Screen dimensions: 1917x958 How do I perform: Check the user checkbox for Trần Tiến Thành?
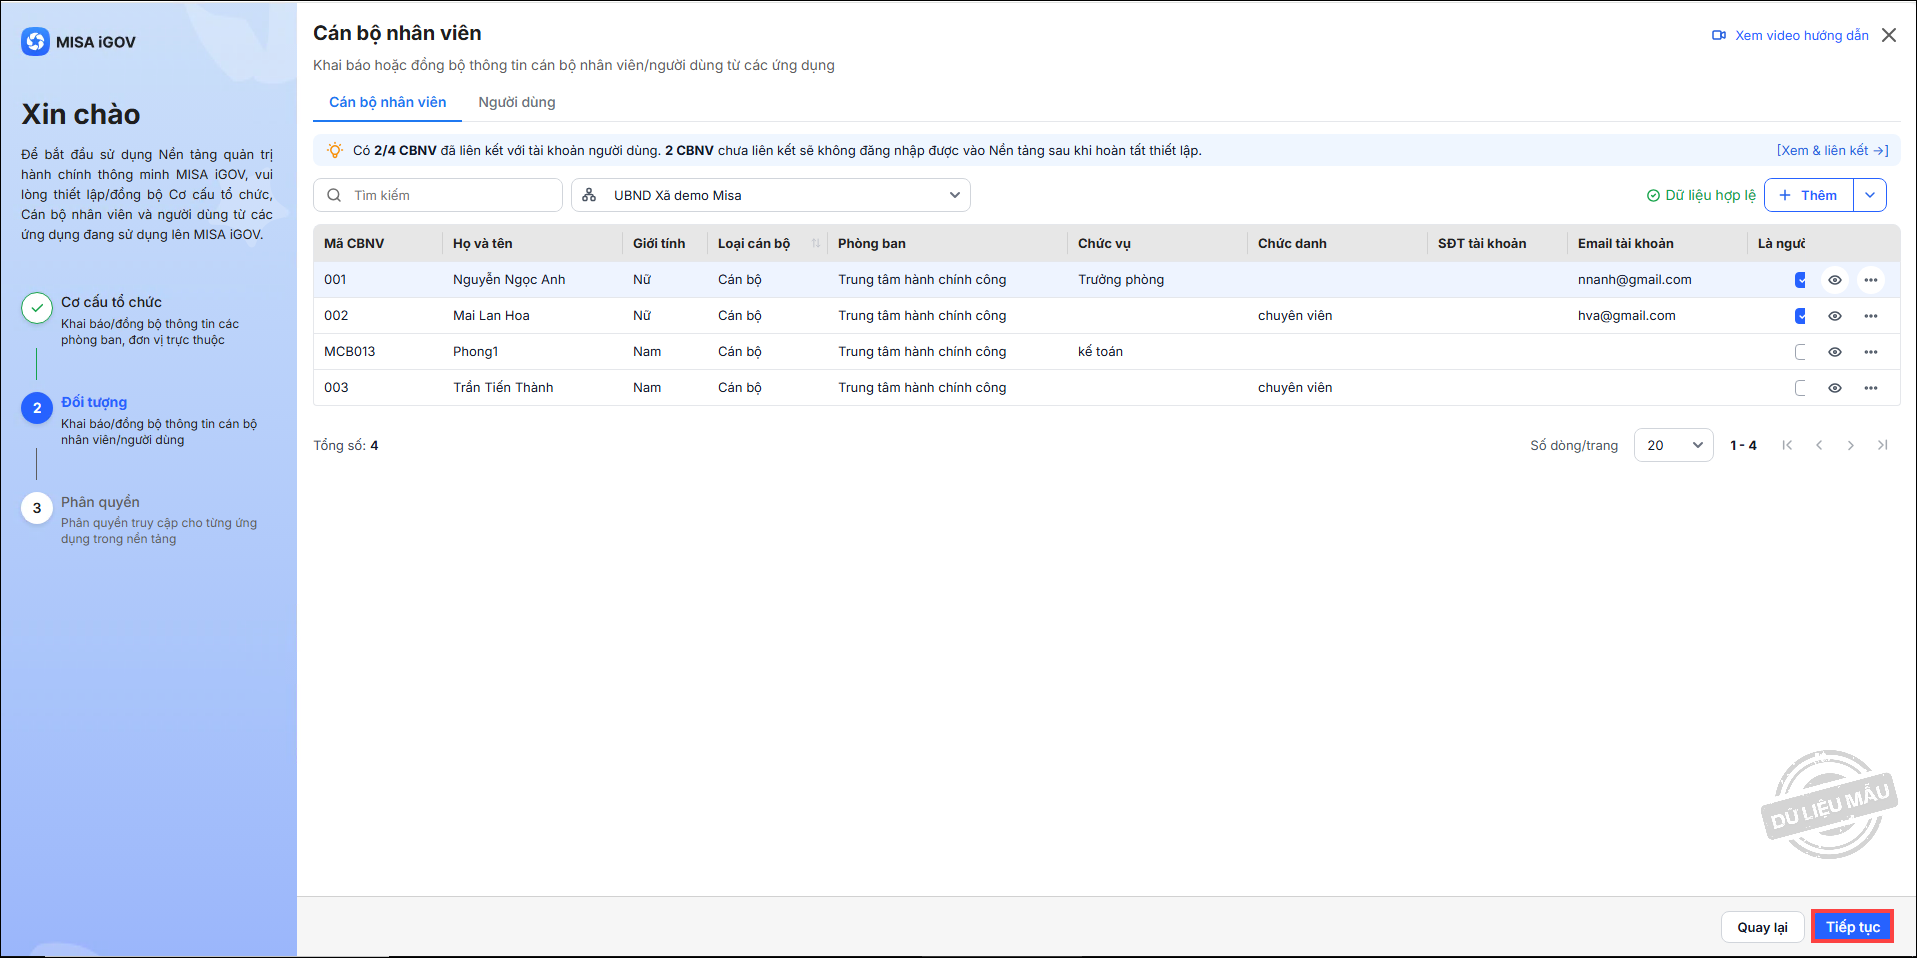pos(1801,388)
